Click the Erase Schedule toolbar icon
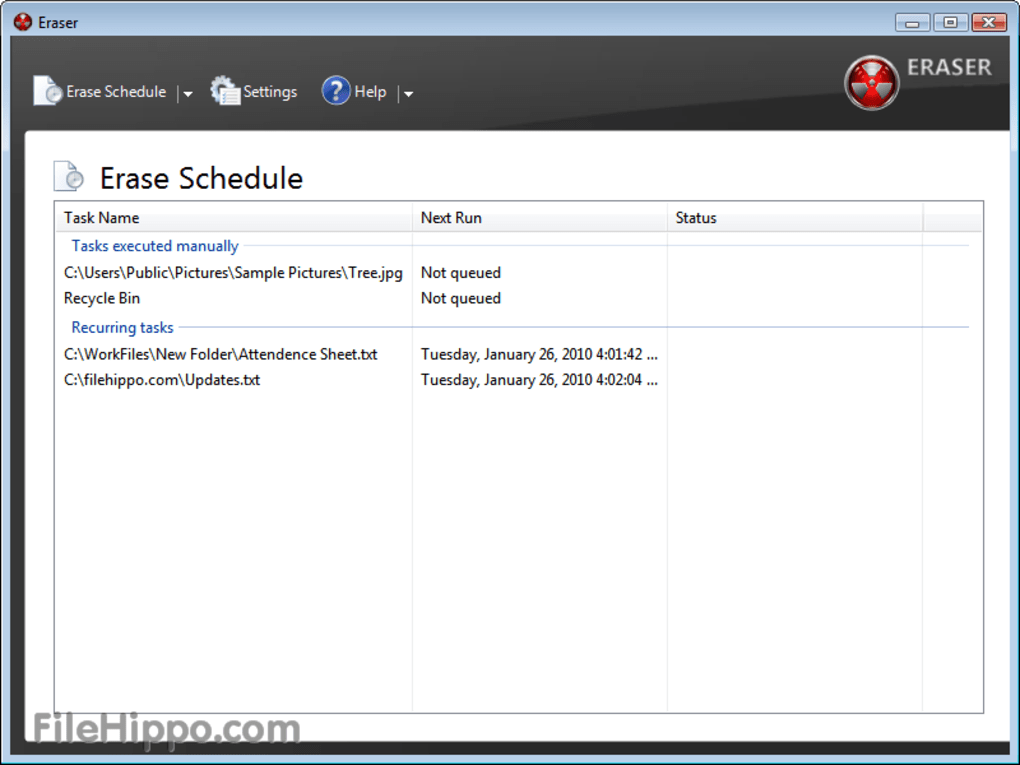The width and height of the screenshot is (1020, 765). coord(47,91)
